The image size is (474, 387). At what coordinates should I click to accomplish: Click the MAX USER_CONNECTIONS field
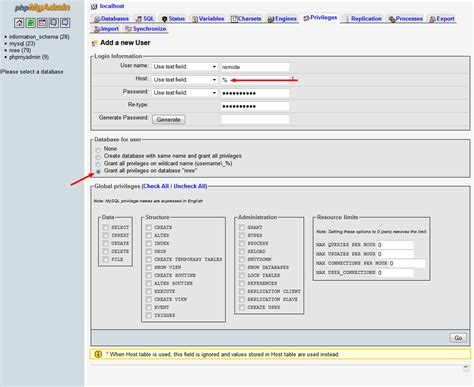click(395, 273)
